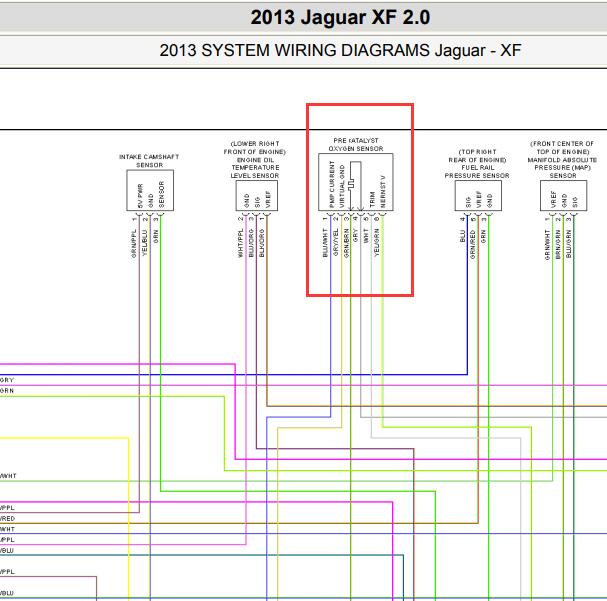Click the "SENSOR" pin label in camshaft box

pos(161,194)
